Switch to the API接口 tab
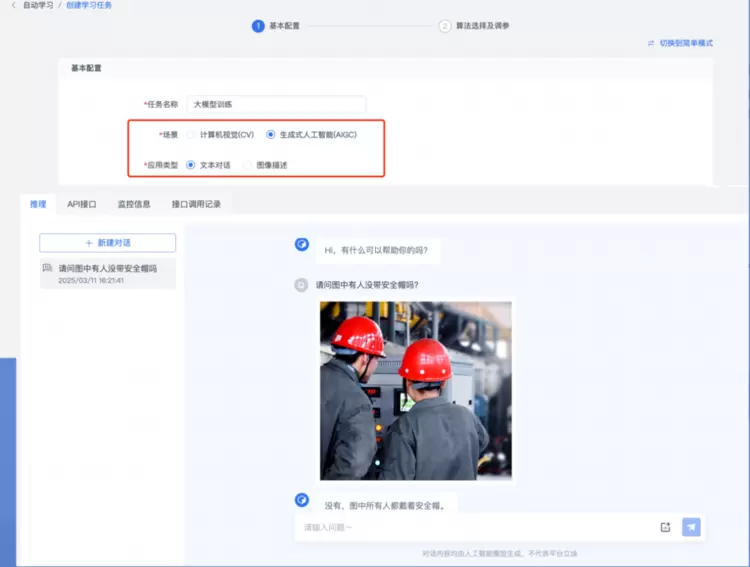Viewport: 750px width, 567px height. click(x=82, y=204)
